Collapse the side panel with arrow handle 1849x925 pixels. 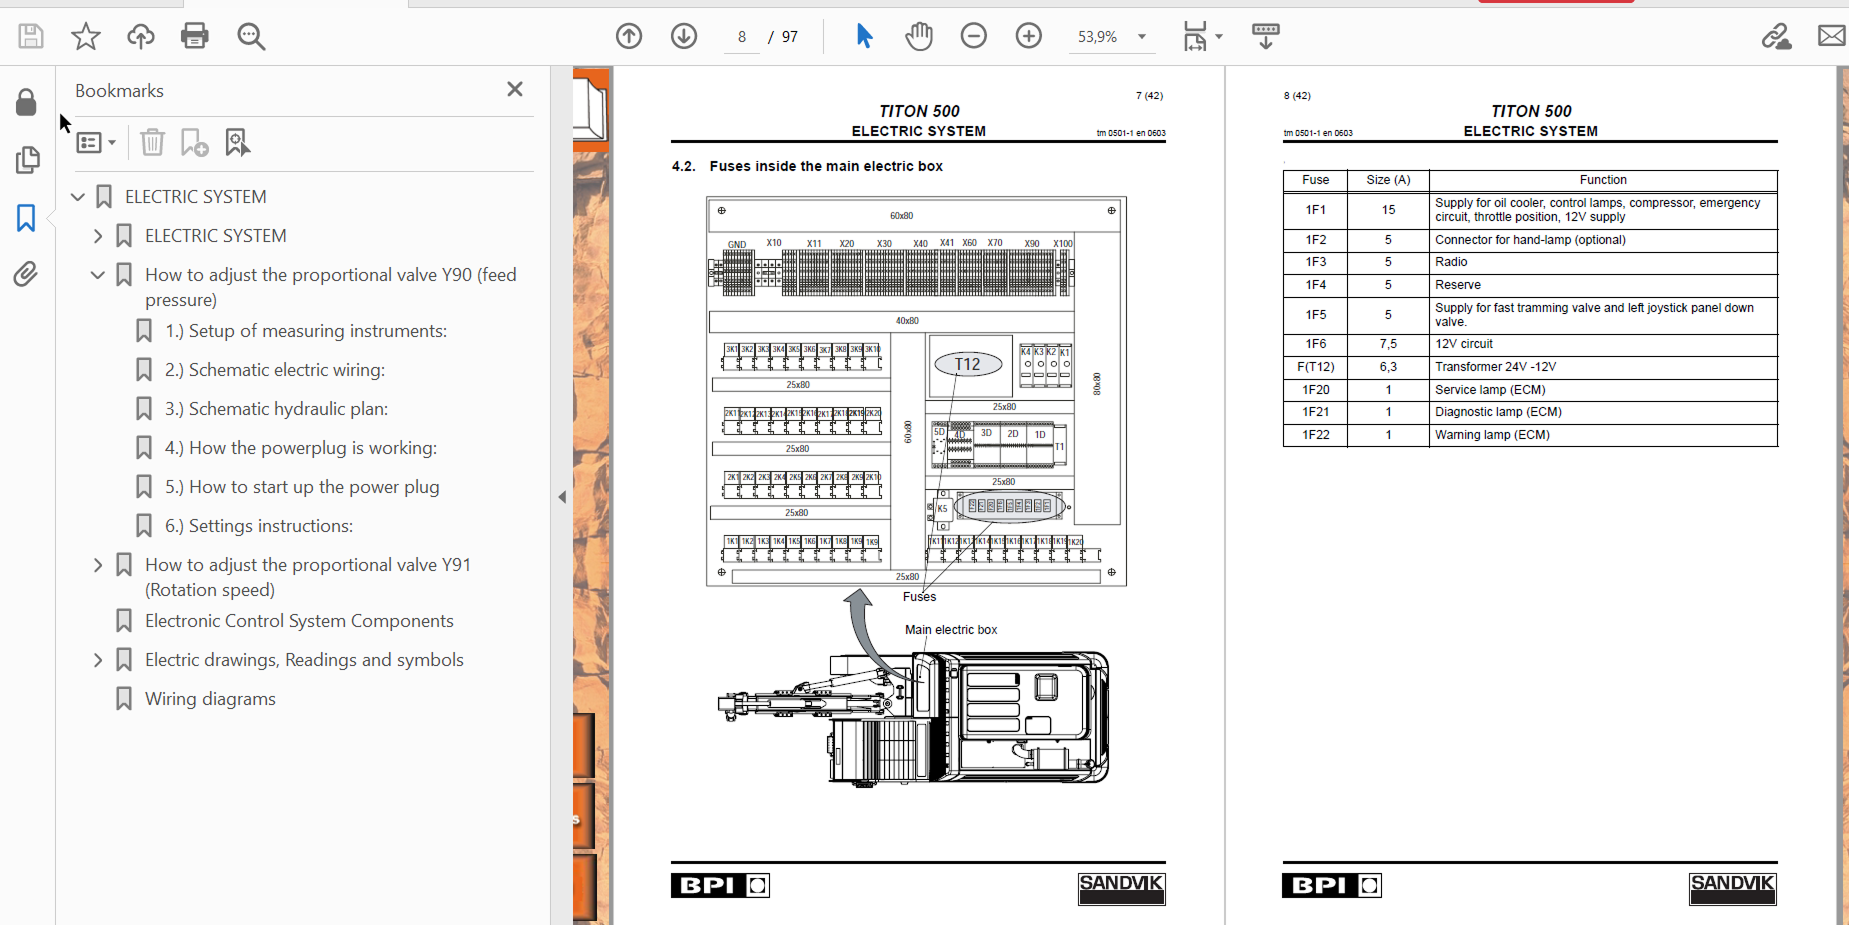coord(562,497)
